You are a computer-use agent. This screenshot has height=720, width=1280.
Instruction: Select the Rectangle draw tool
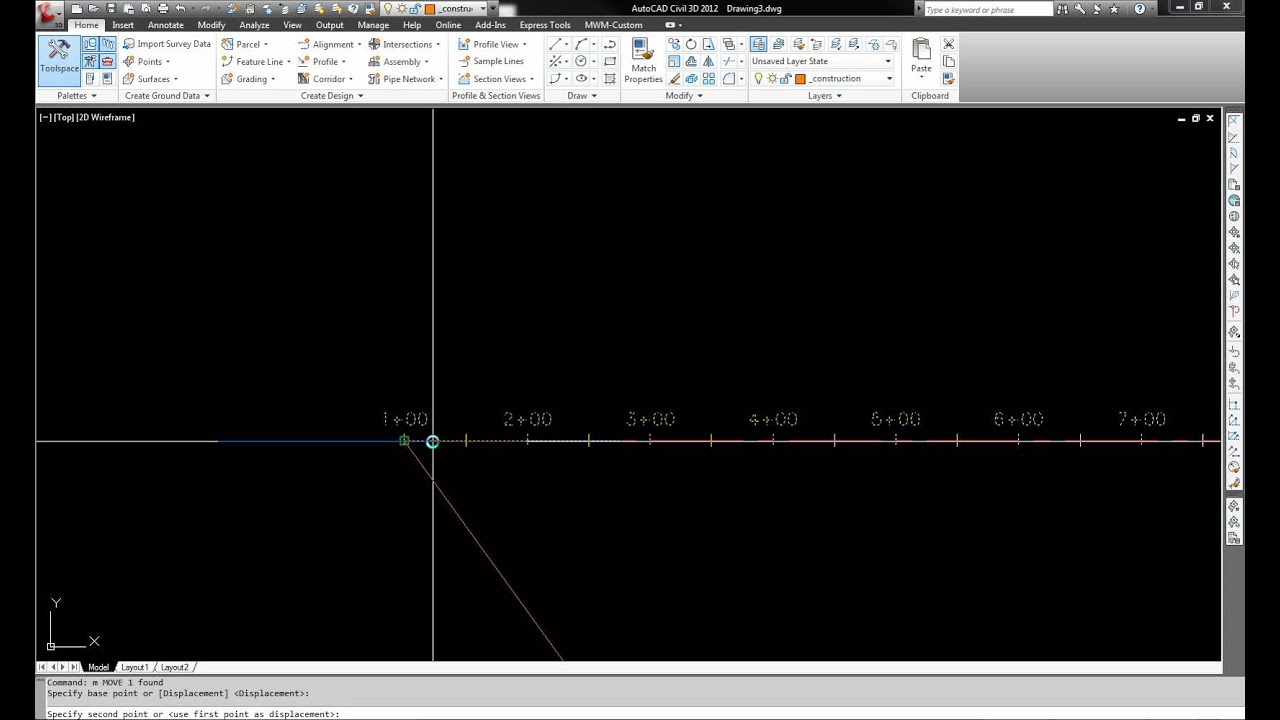tap(610, 61)
